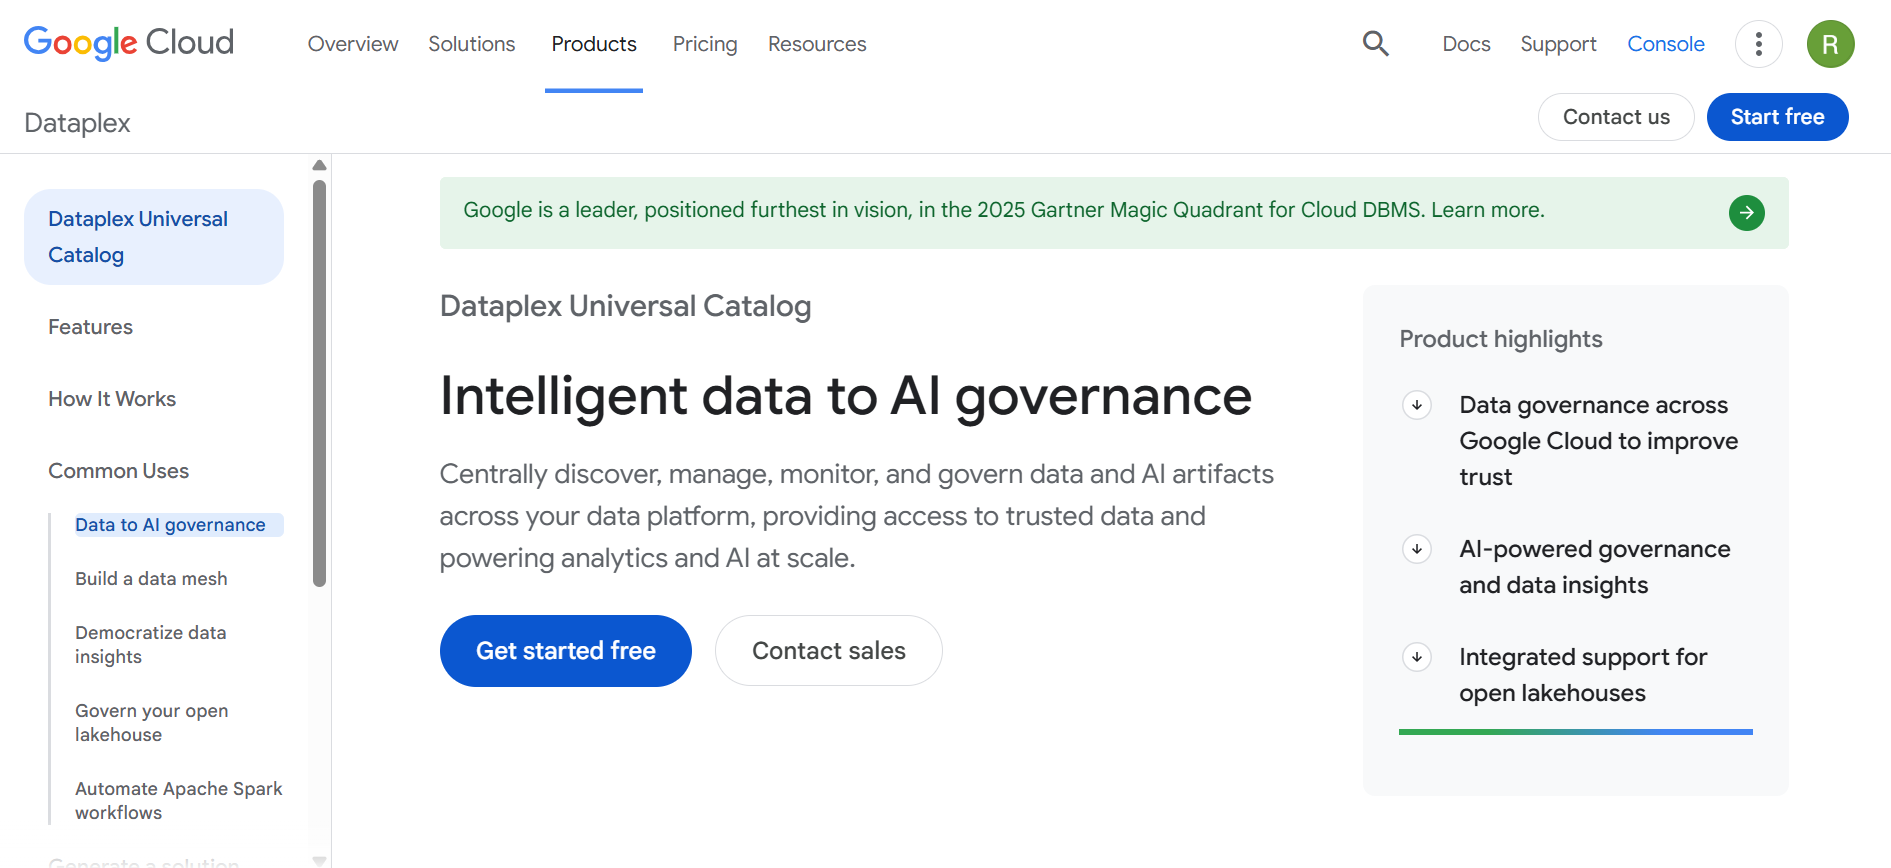Click the sidebar scrollbar up arrow

tap(319, 165)
